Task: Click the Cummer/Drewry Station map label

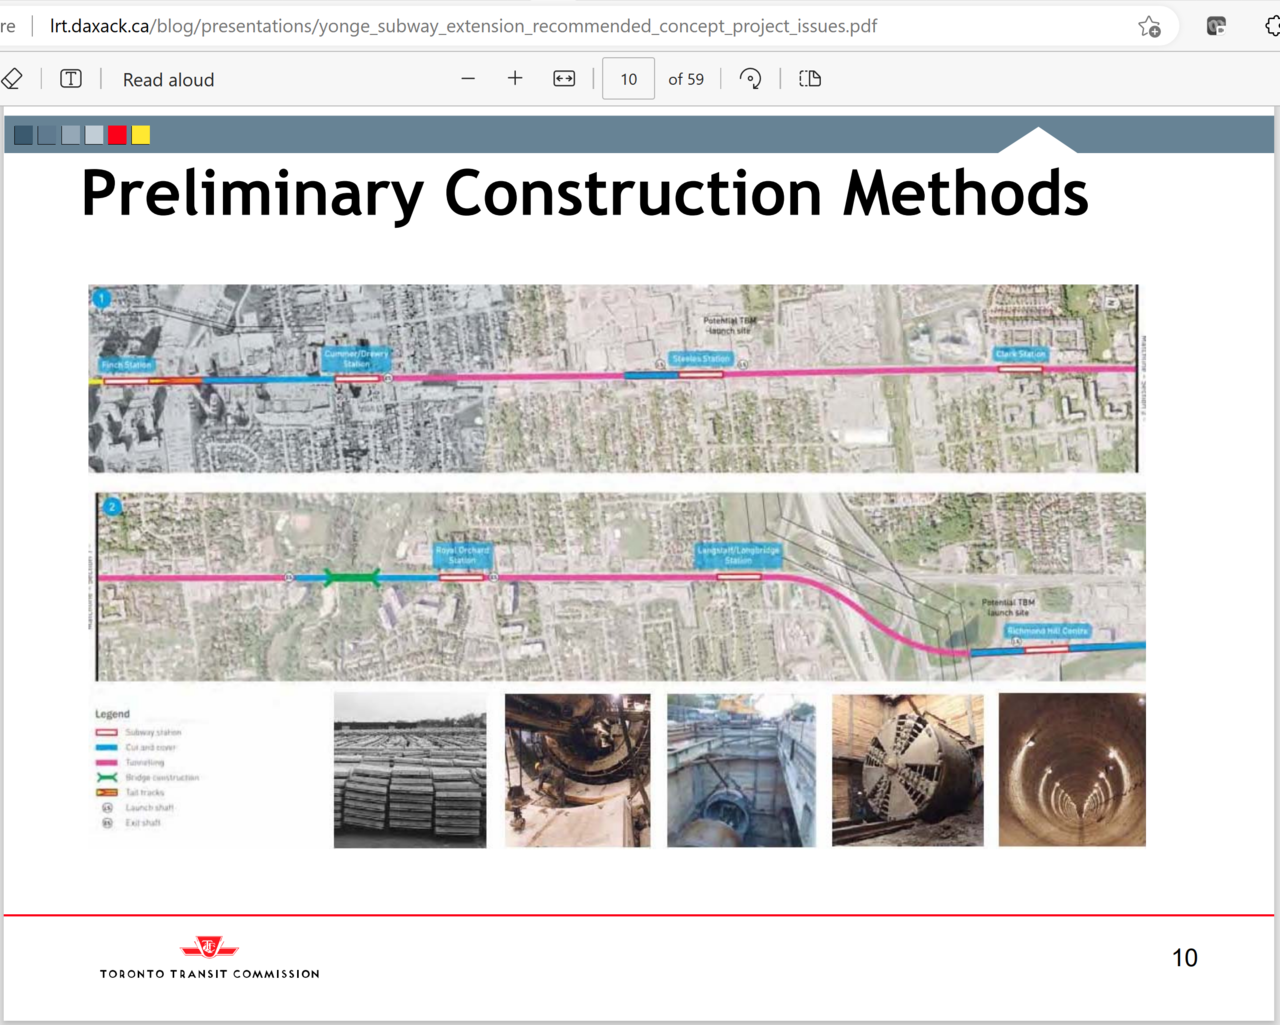Action: [357, 358]
